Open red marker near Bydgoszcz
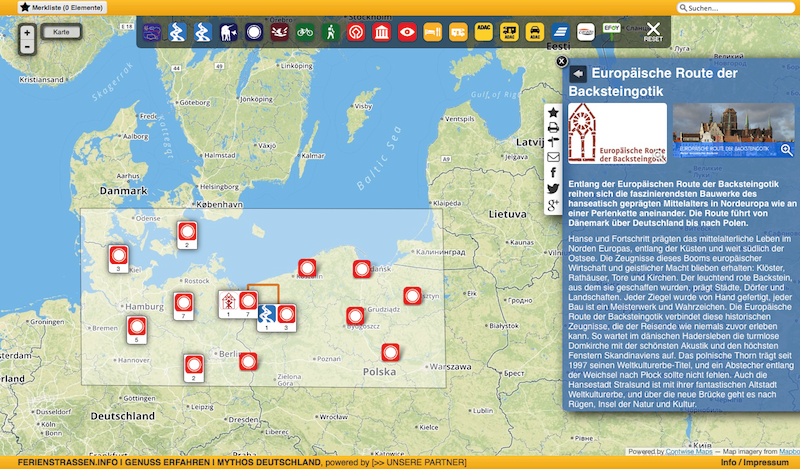Image resolution: width=800 pixels, height=469 pixels. pyautogui.click(x=355, y=316)
